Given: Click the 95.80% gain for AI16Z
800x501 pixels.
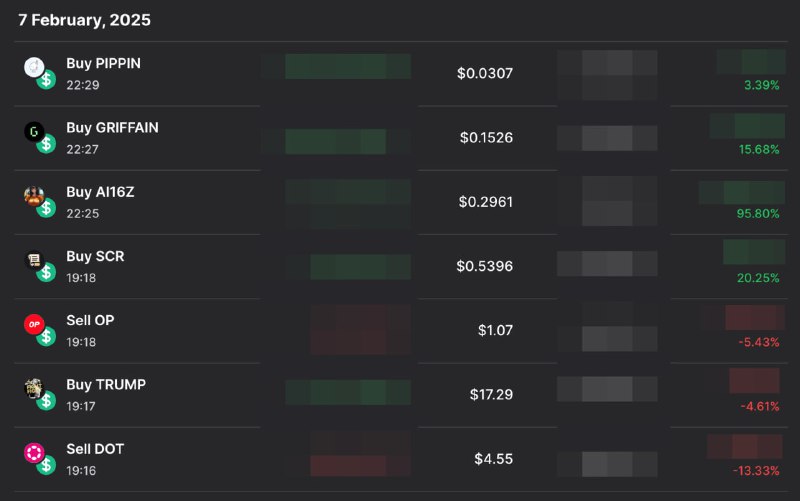Looking at the screenshot, I should 758,214.
